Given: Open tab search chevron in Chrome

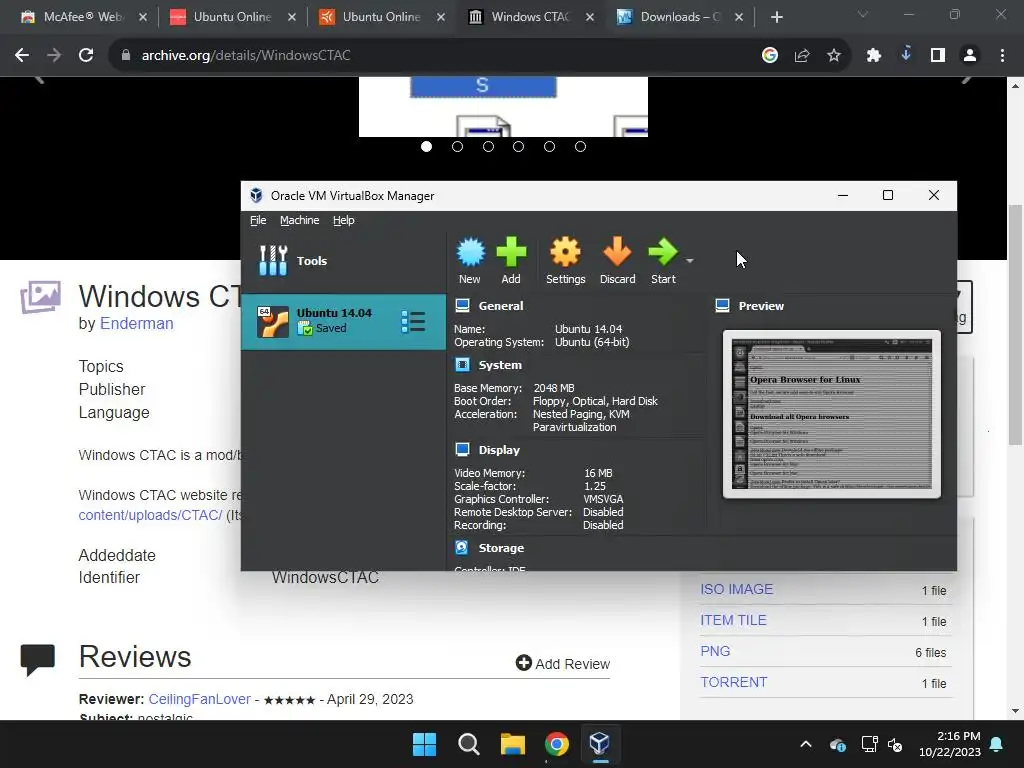Looking at the screenshot, I should point(863,14).
